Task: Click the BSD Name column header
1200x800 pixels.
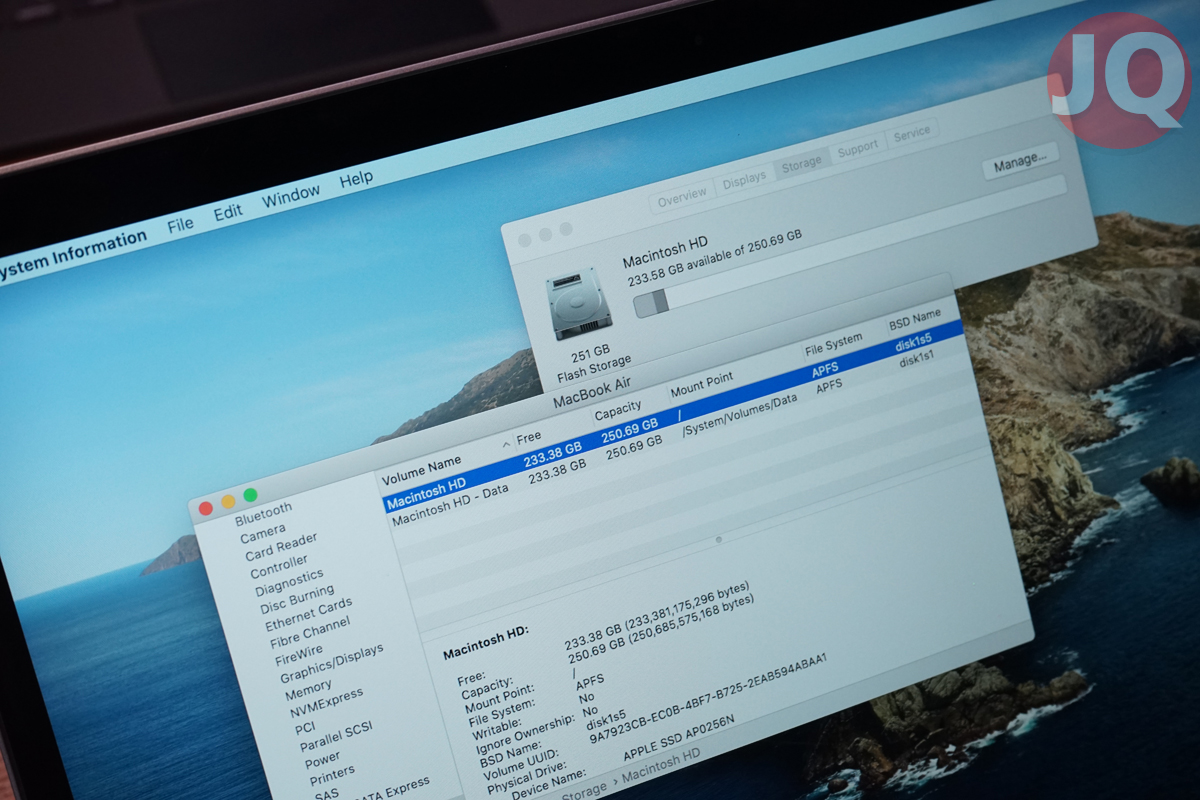Action: pos(915,321)
